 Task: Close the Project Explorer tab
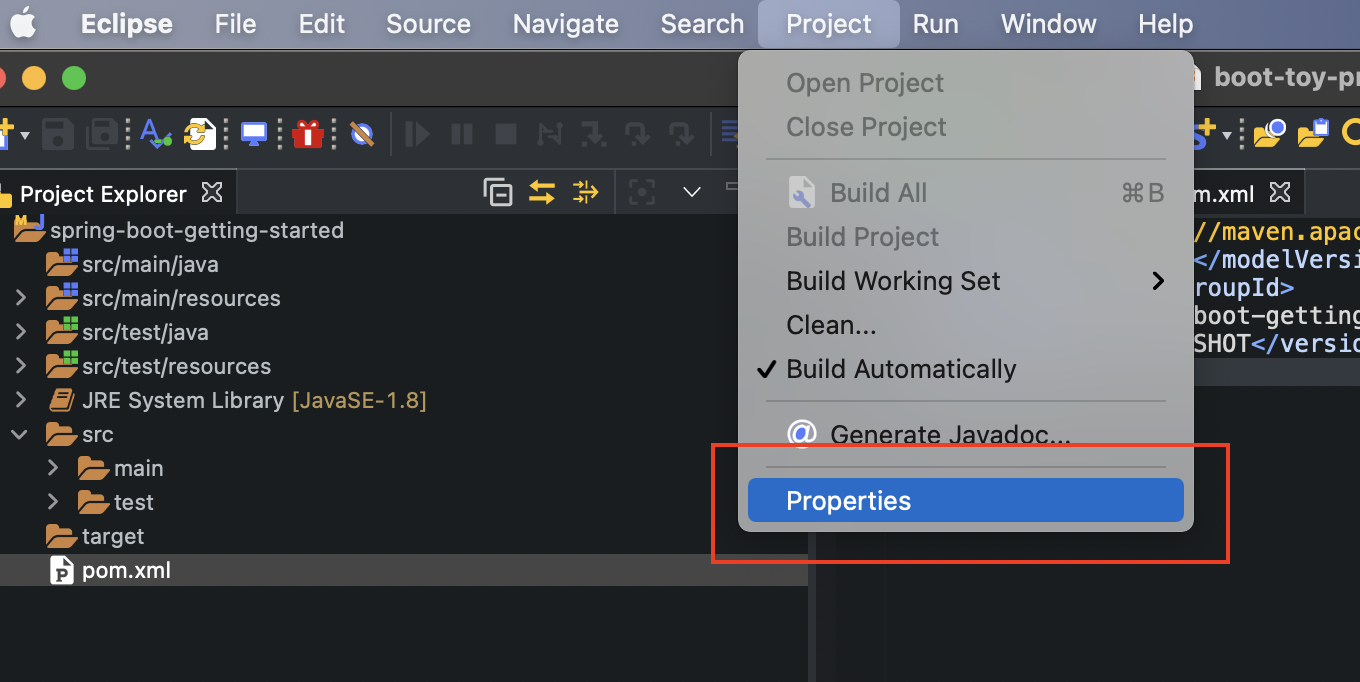pos(212,192)
